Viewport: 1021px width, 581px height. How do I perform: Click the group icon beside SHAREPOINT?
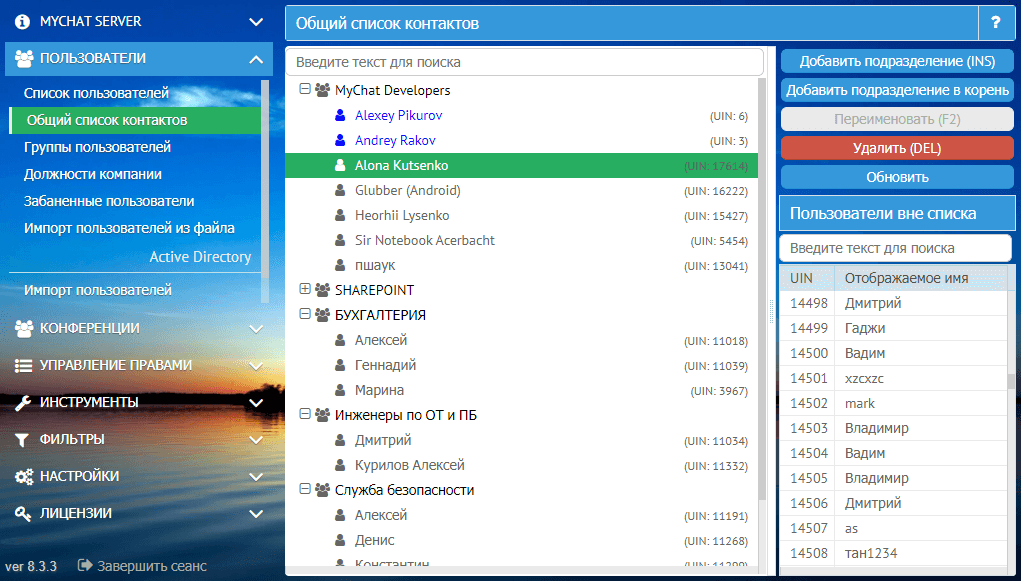click(323, 290)
